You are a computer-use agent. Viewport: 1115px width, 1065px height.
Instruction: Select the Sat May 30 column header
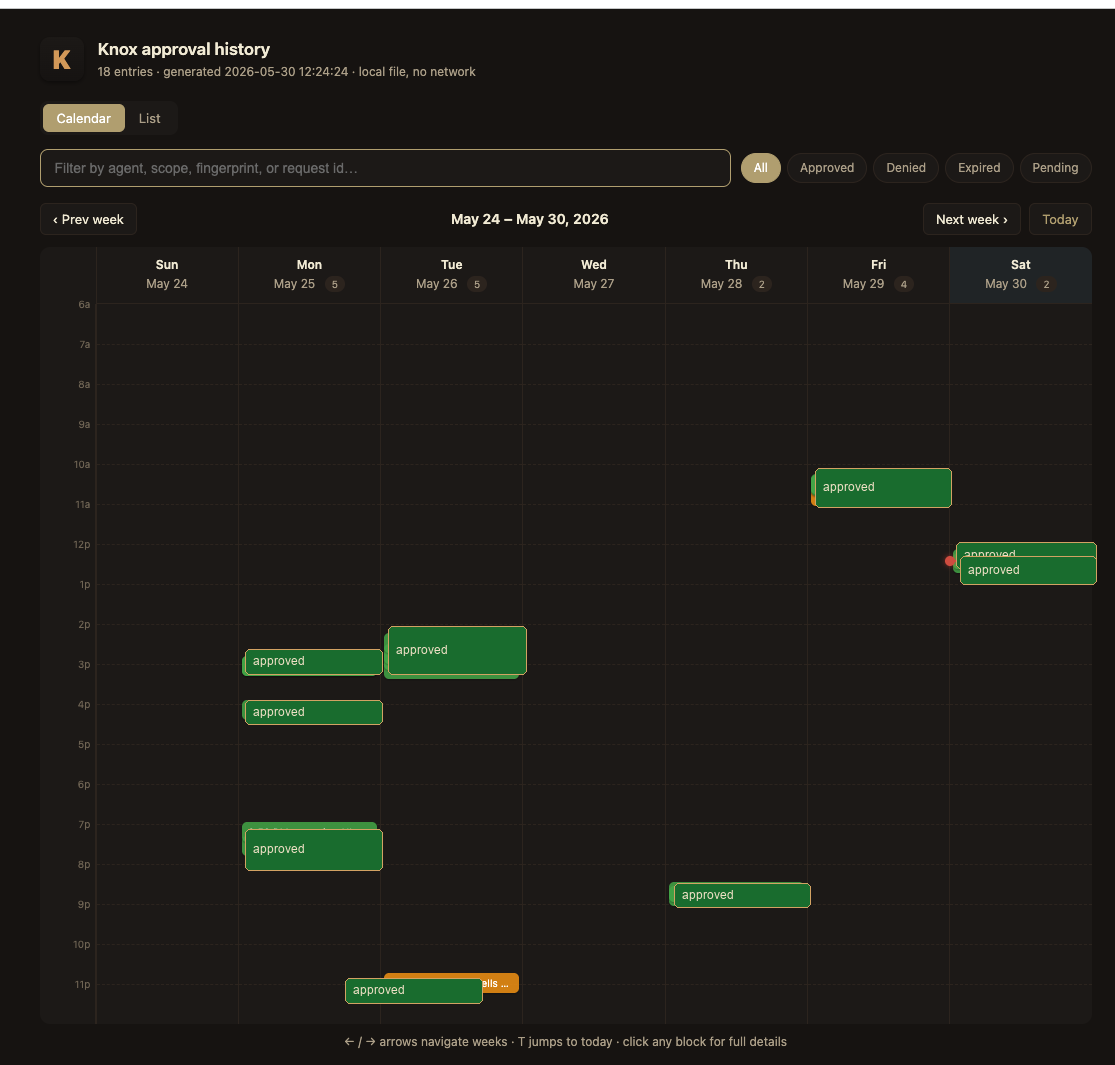click(x=1020, y=274)
